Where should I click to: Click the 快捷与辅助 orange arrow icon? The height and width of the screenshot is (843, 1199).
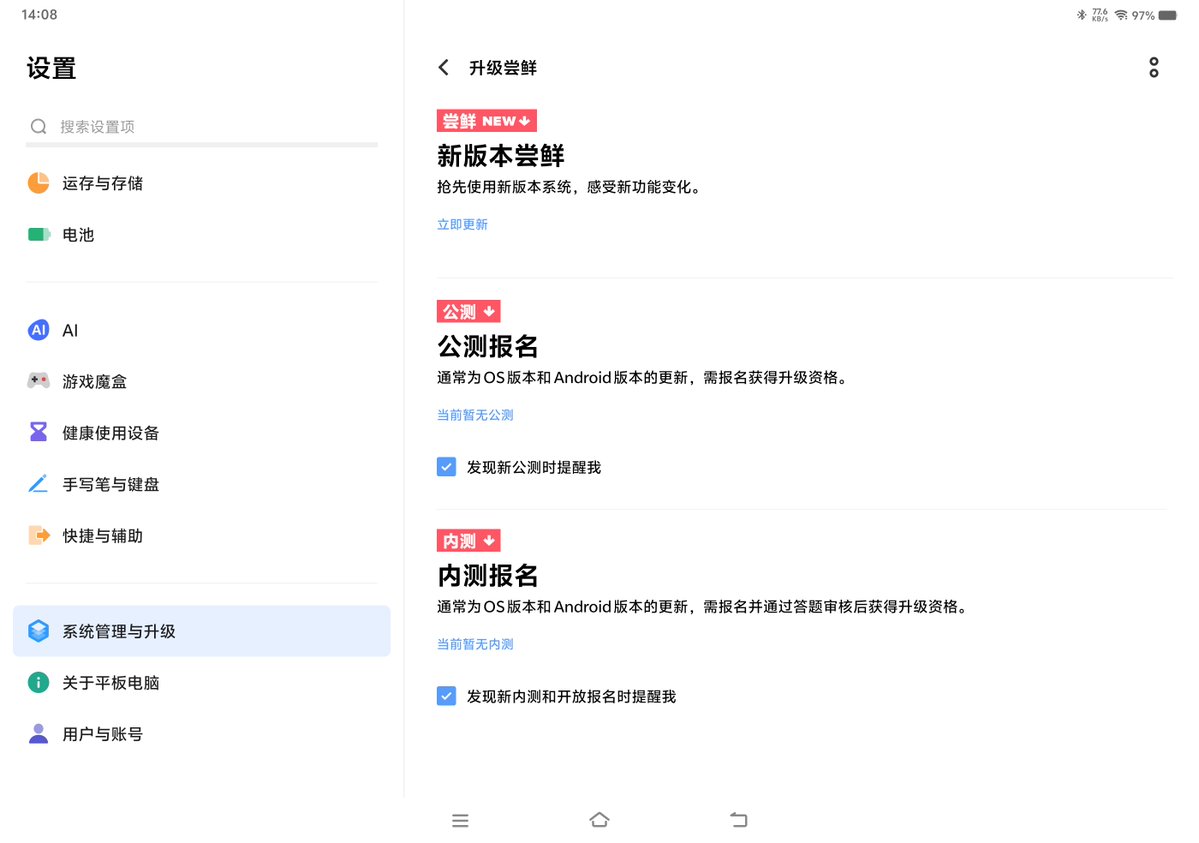coord(38,535)
